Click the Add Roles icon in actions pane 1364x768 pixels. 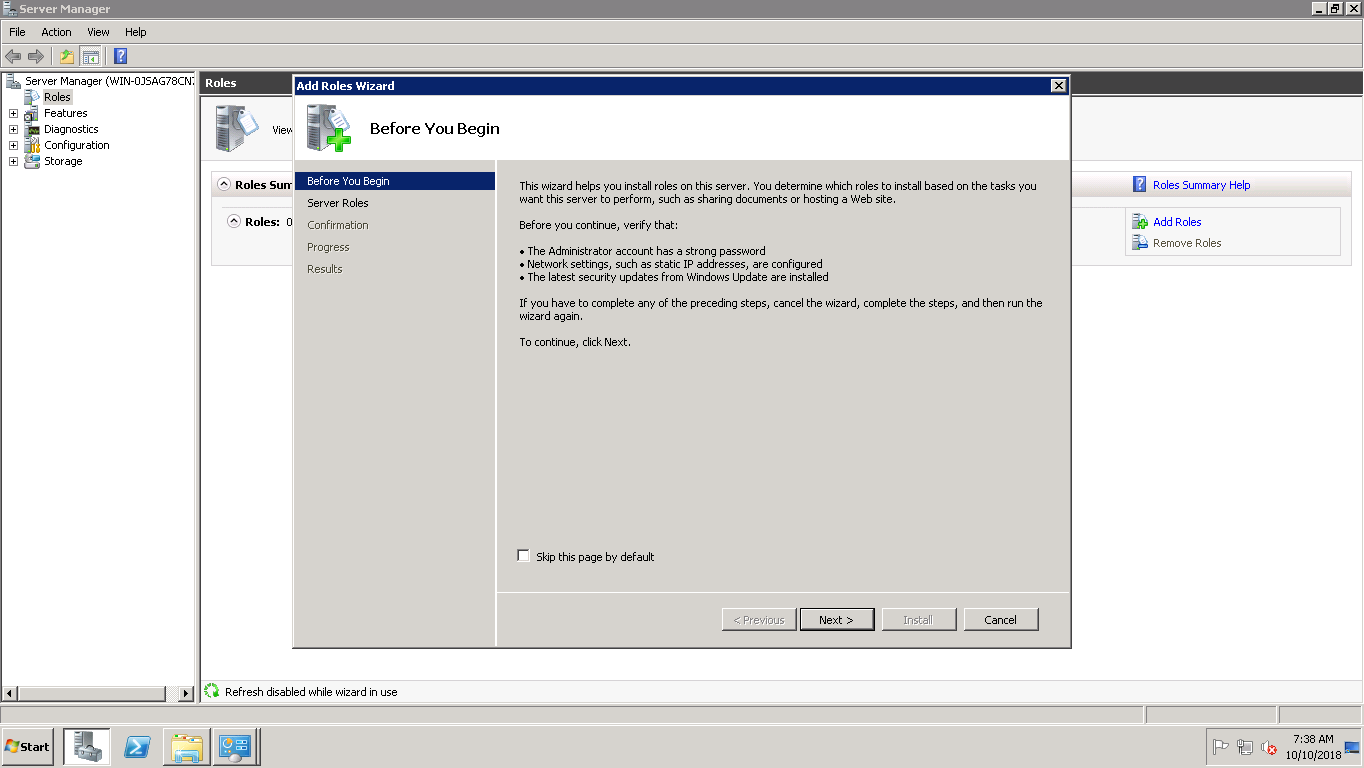pyautogui.click(x=1139, y=222)
